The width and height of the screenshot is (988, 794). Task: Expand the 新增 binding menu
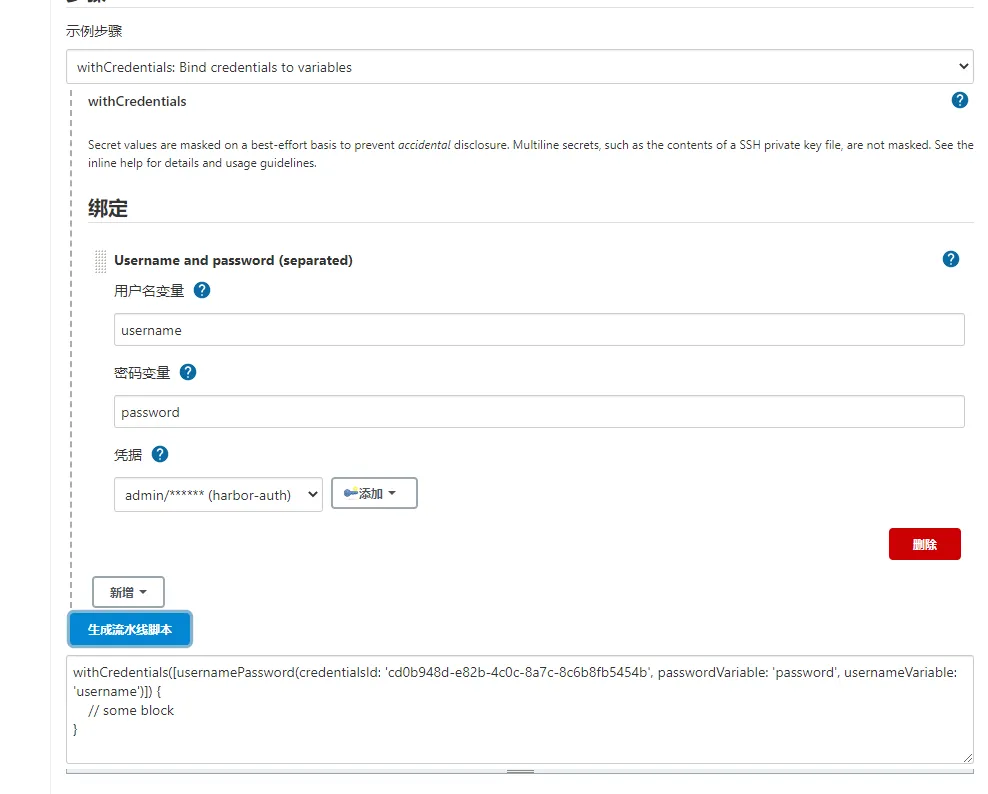point(128,592)
